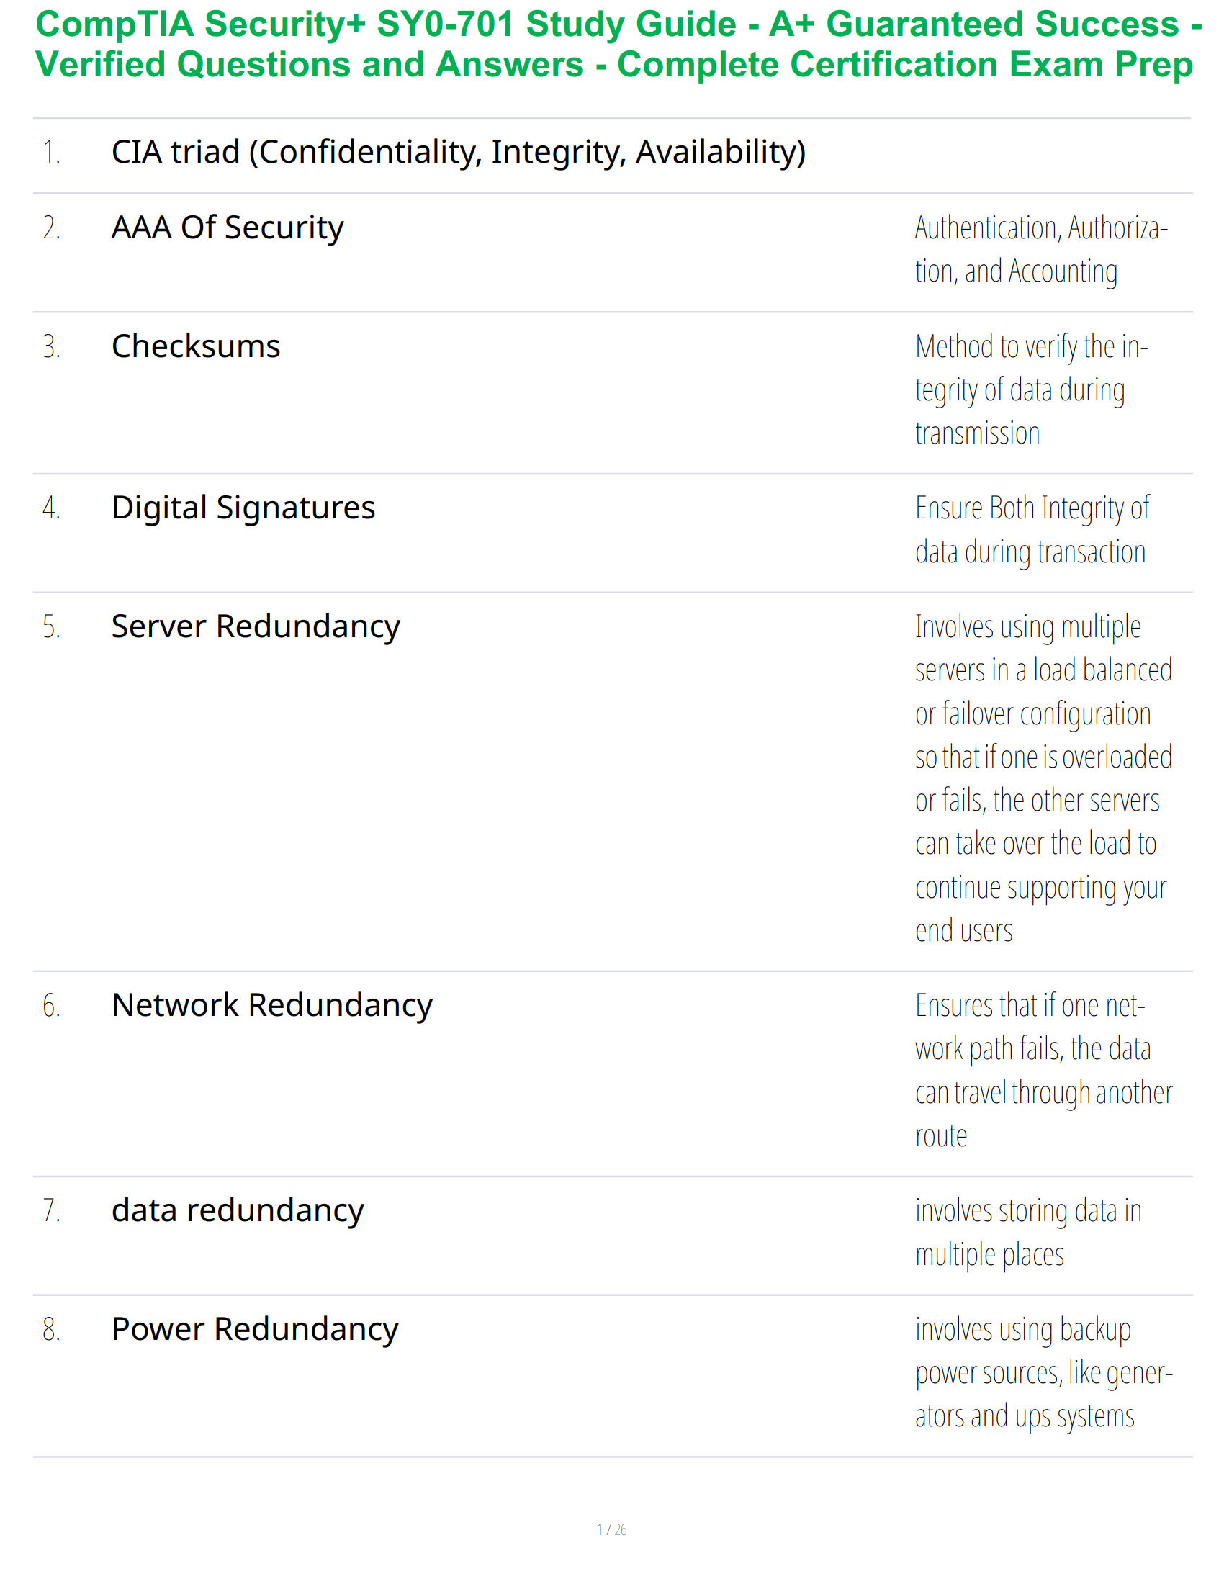
Task: Click the Digital Signatures term
Action: click(x=243, y=508)
